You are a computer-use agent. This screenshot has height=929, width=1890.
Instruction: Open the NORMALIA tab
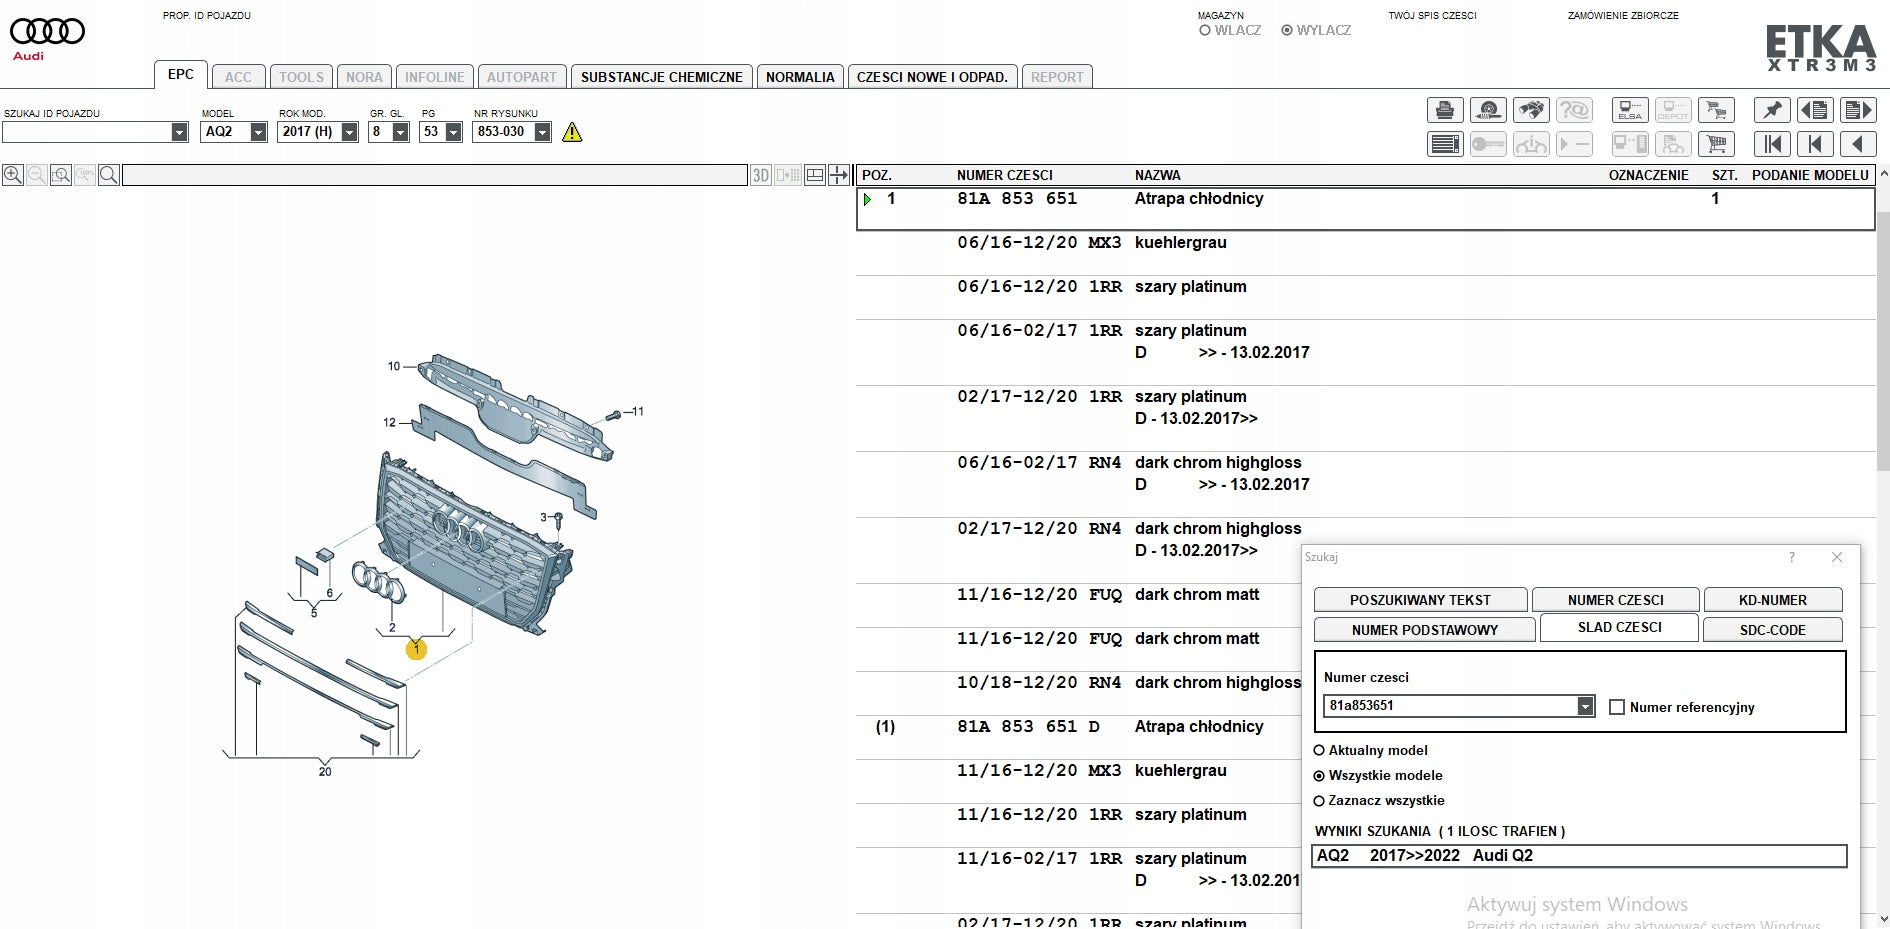[x=800, y=77]
